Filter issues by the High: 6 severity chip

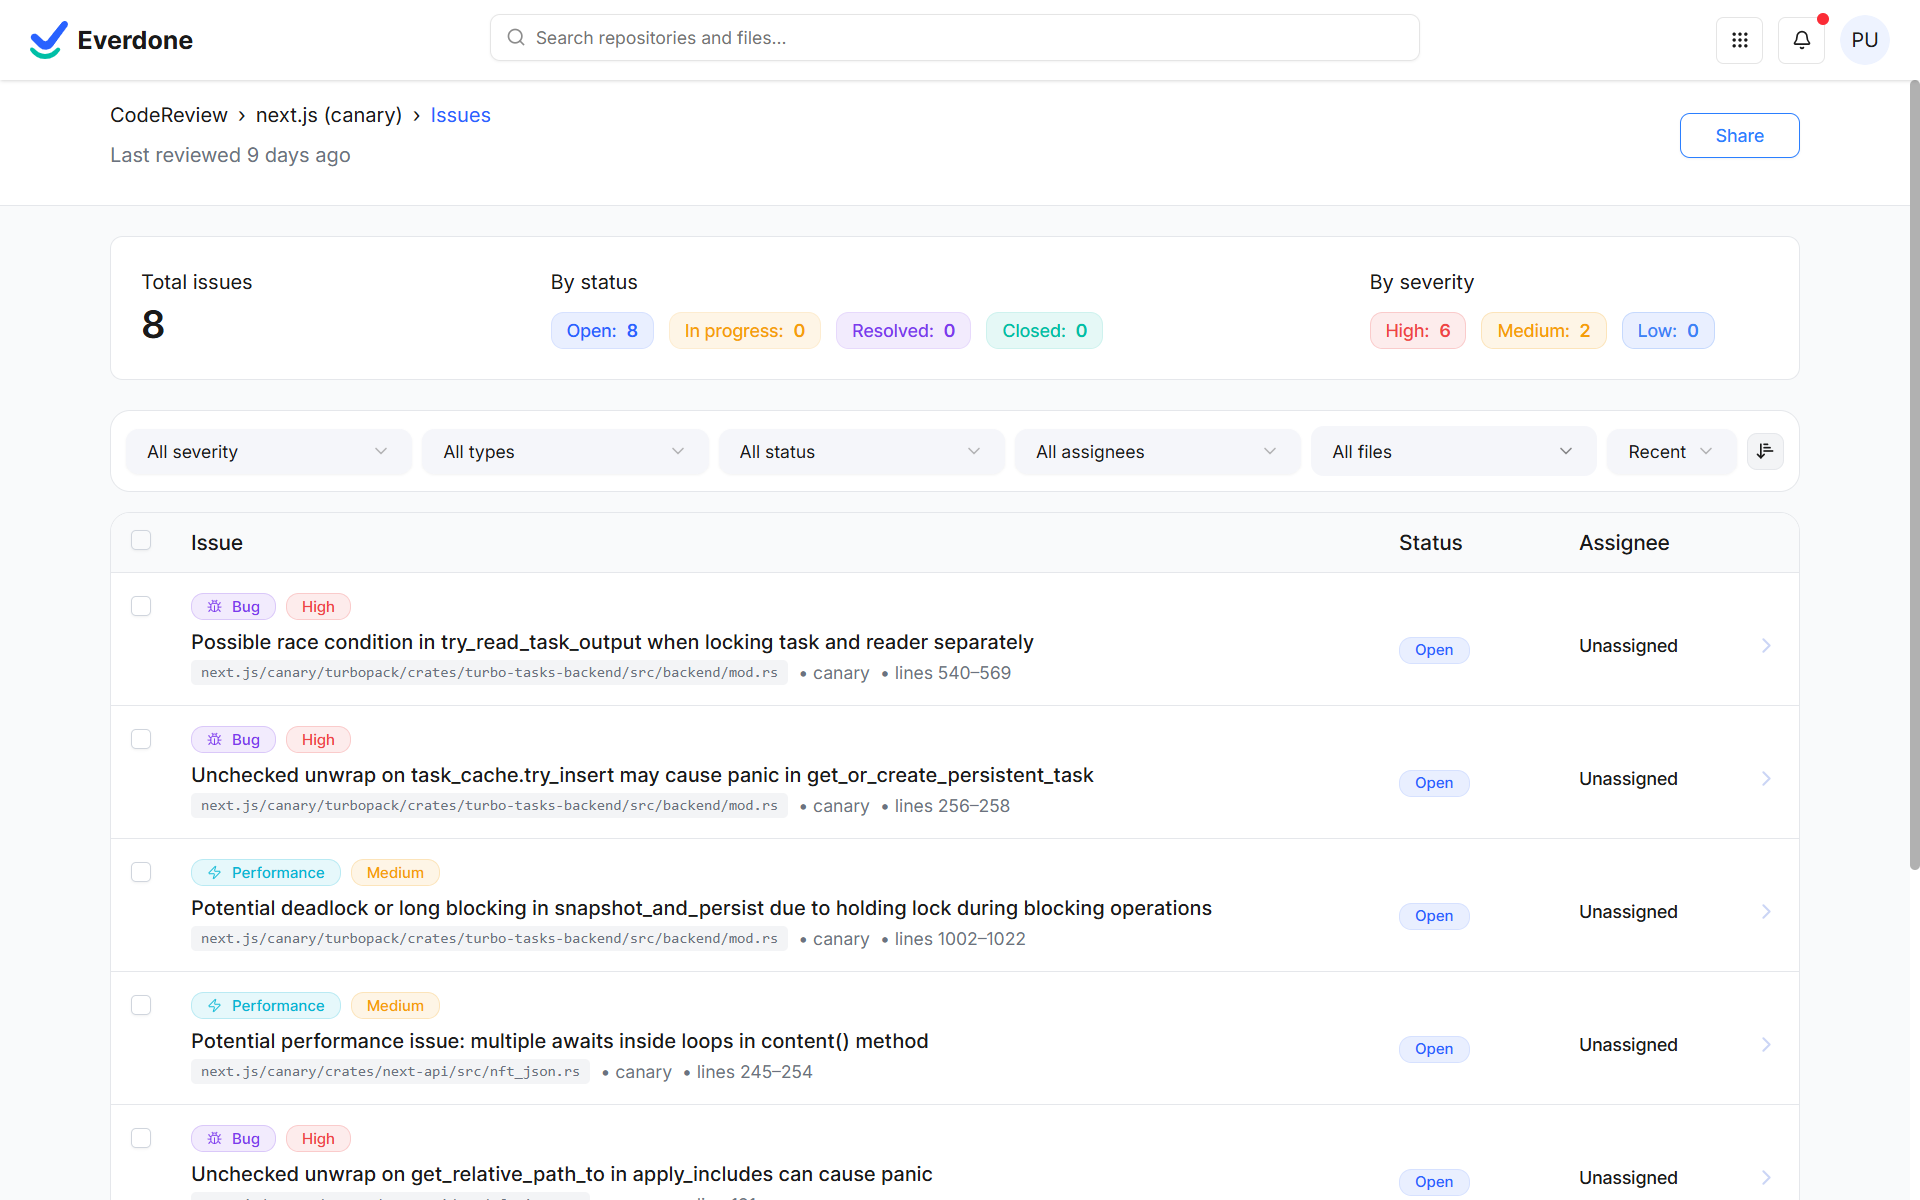point(1417,330)
